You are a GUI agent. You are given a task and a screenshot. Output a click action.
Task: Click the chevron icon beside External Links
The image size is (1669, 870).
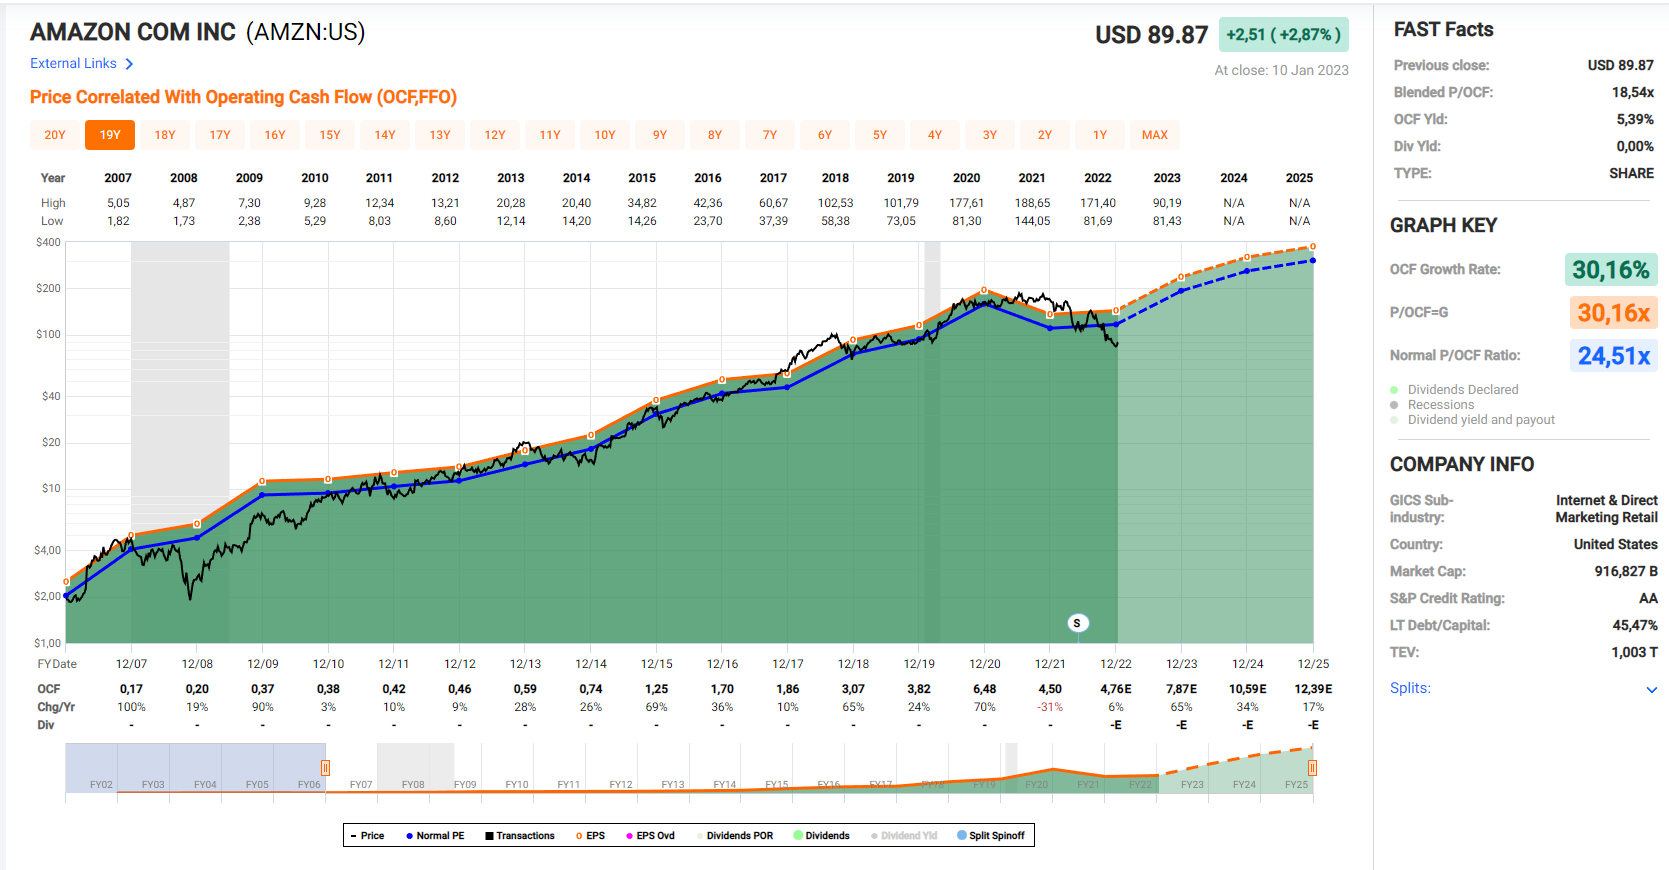point(129,64)
